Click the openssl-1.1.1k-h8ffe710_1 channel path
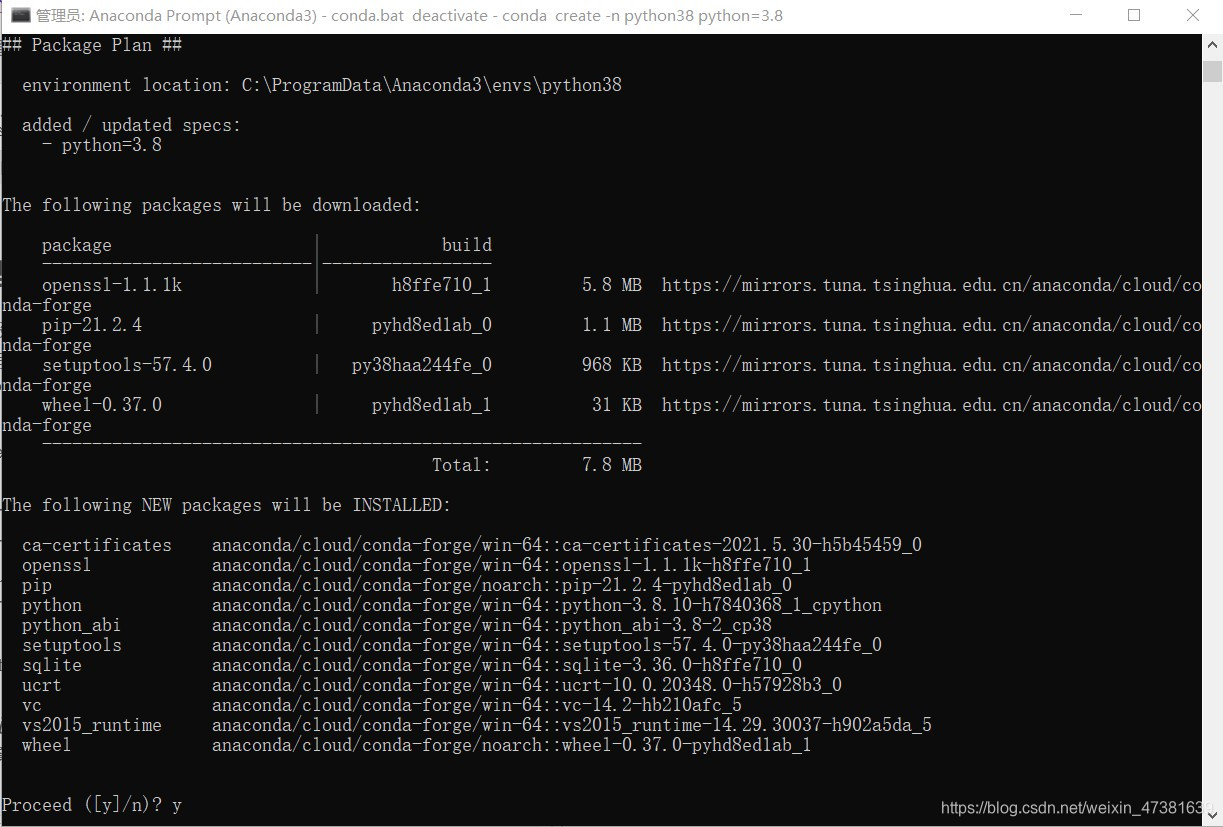The image size is (1223, 827). (x=512, y=565)
